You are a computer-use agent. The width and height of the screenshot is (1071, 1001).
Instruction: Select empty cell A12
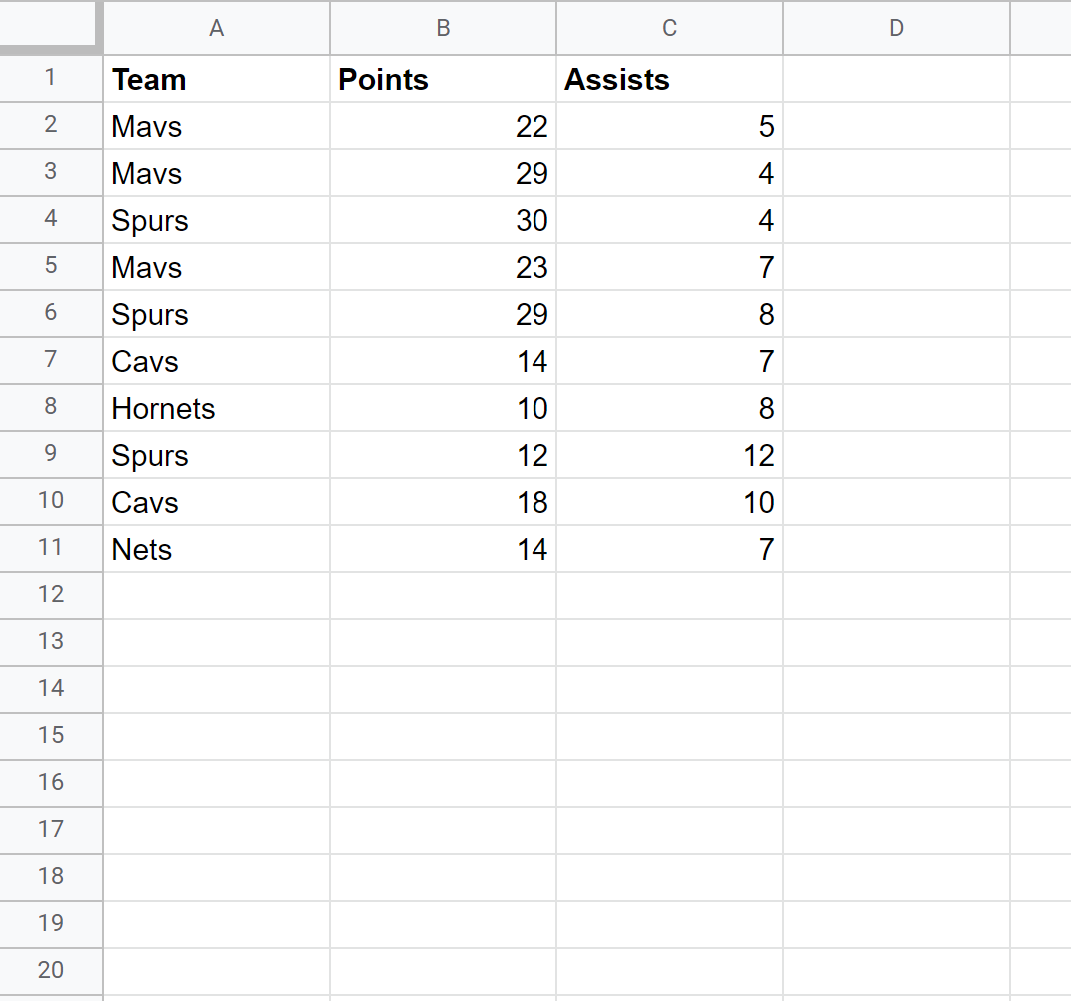click(x=216, y=595)
